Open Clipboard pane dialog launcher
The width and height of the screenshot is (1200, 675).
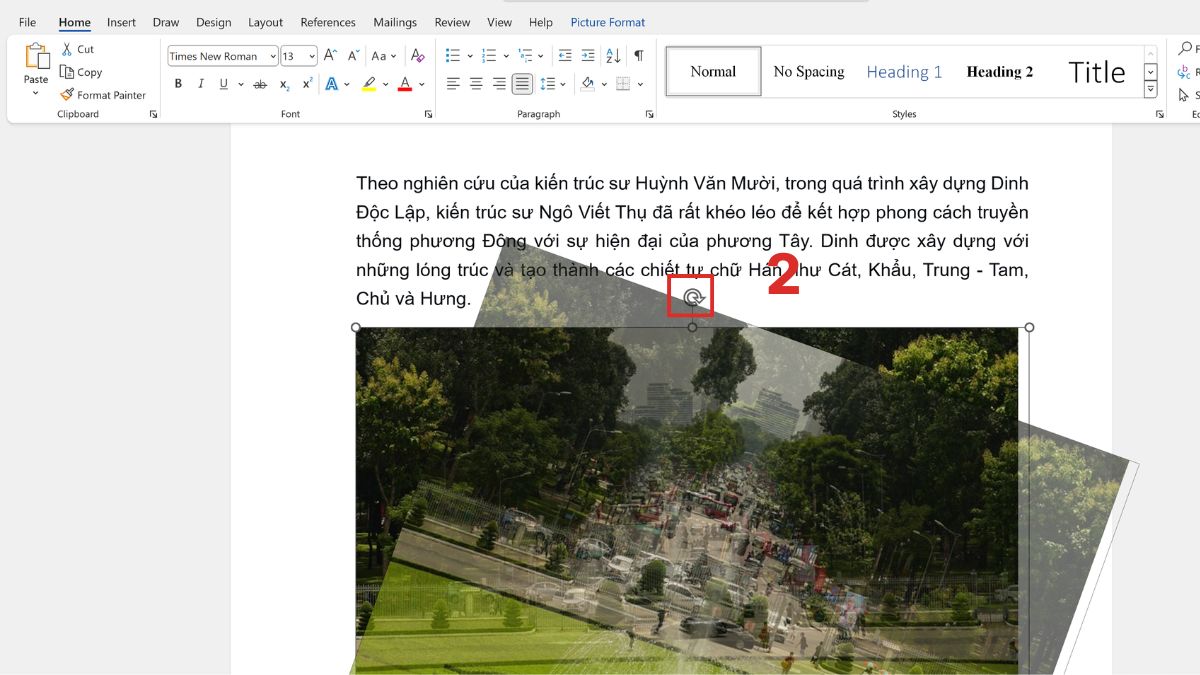(x=153, y=115)
